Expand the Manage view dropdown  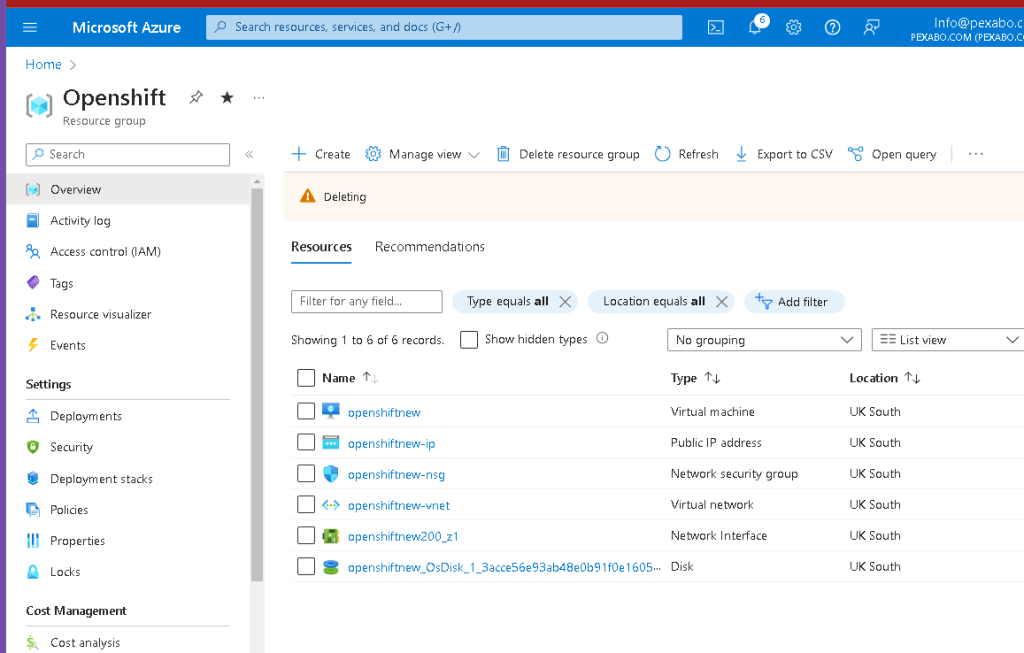point(423,154)
